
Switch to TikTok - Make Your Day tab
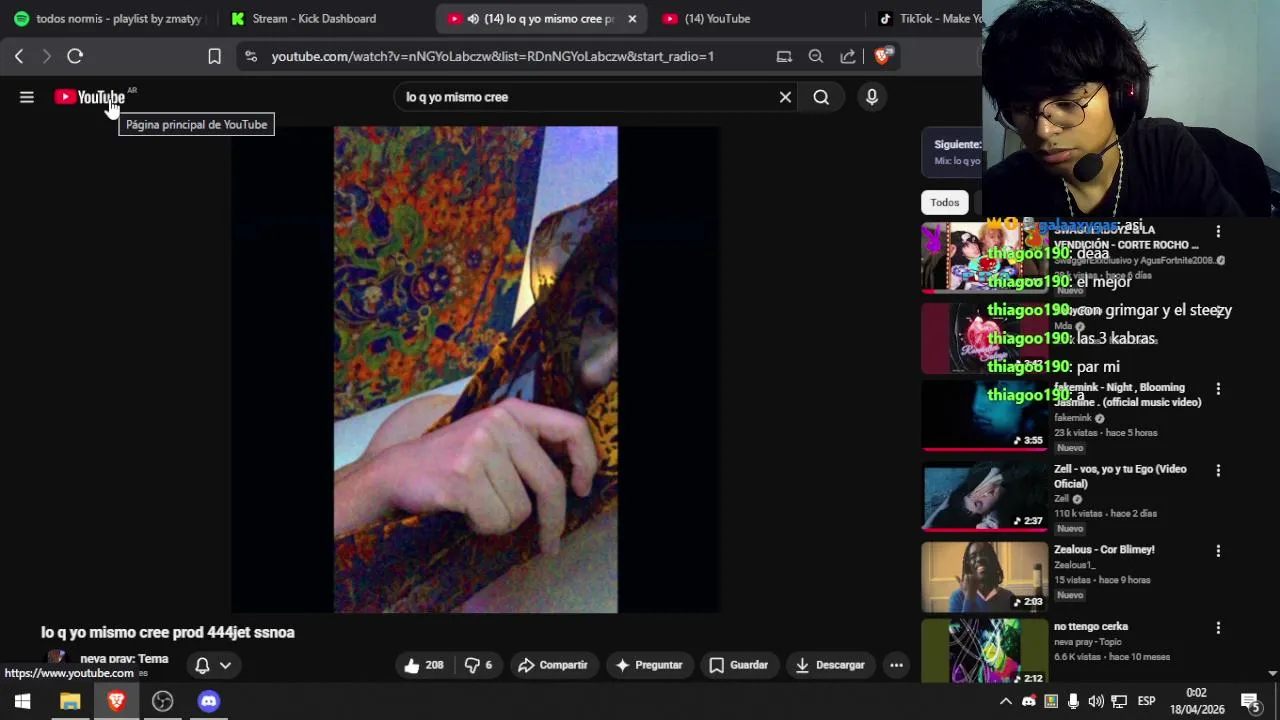coord(928,18)
